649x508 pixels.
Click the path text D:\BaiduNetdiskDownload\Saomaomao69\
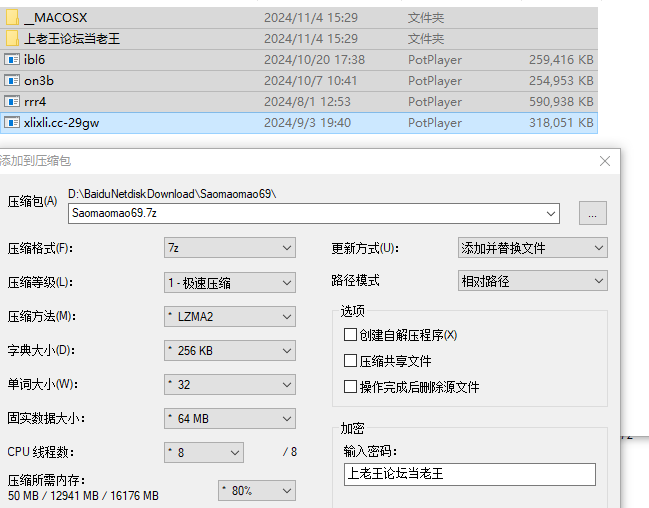(172, 194)
